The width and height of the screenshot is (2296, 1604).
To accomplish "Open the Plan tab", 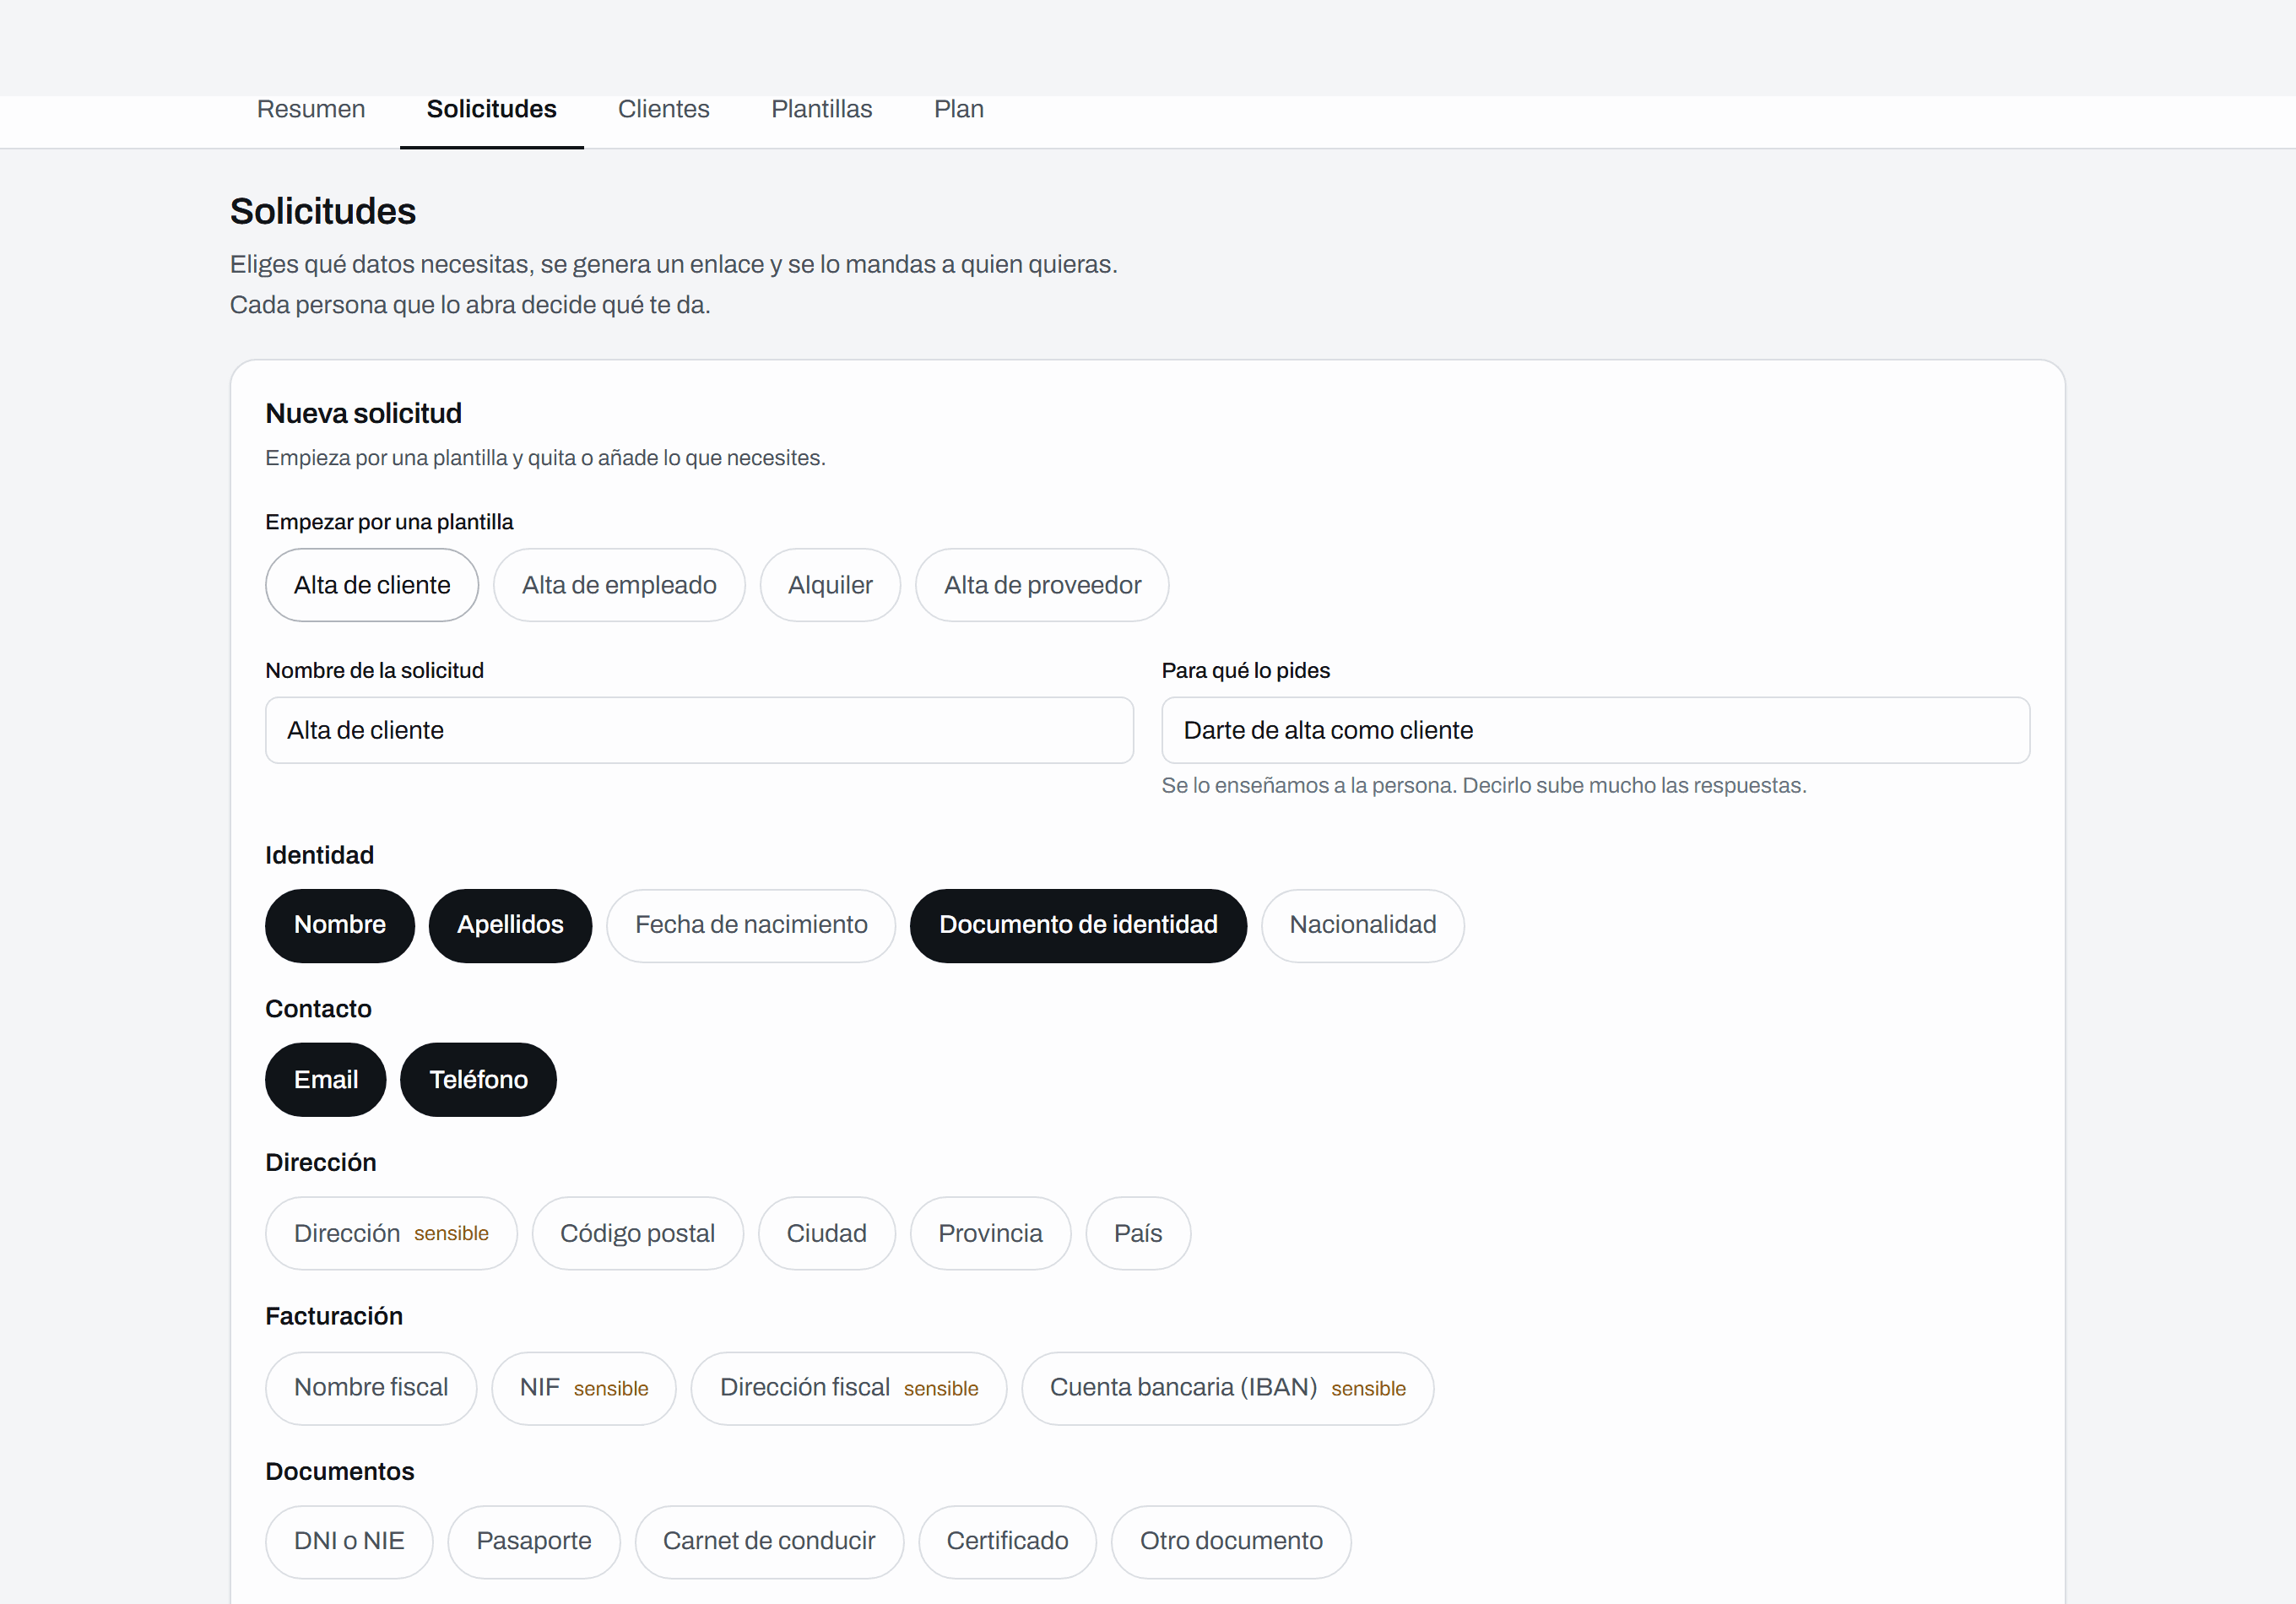I will (x=958, y=109).
